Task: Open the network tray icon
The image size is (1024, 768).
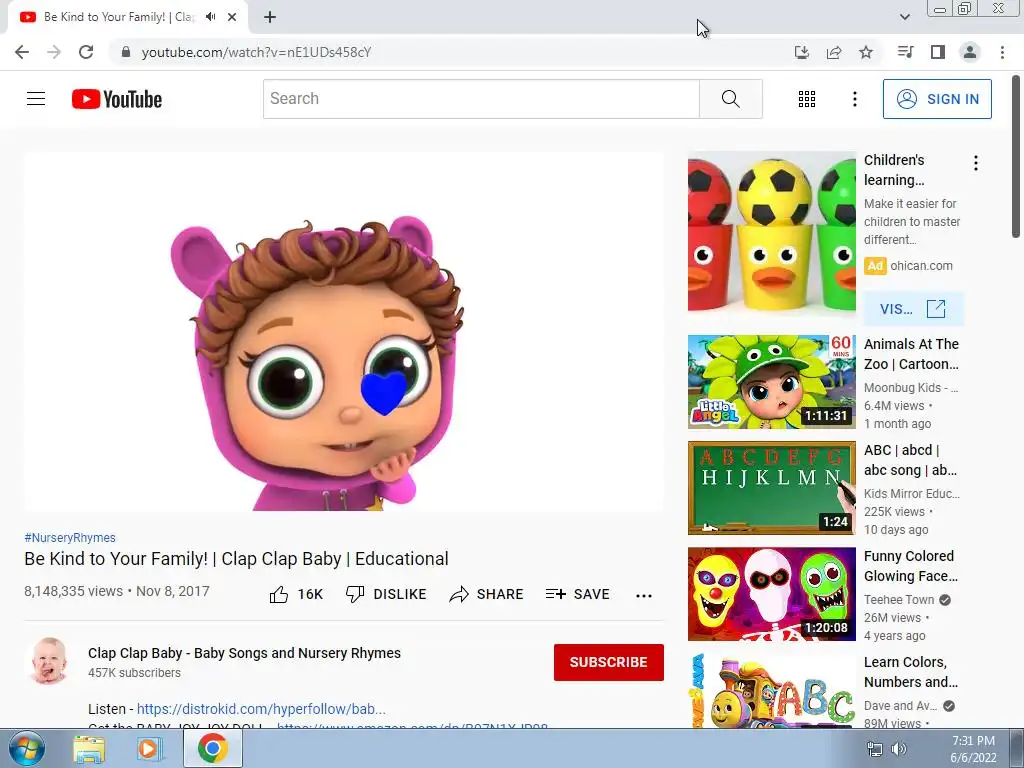Action: click(x=874, y=749)
